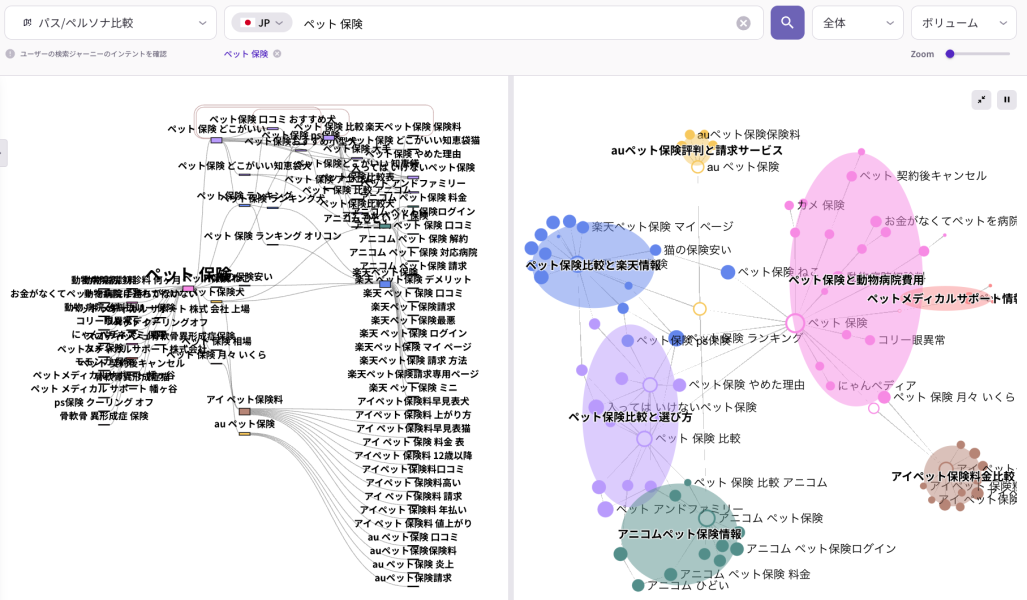
Task: Click the left sidebar expand handle
Action: 3,152
